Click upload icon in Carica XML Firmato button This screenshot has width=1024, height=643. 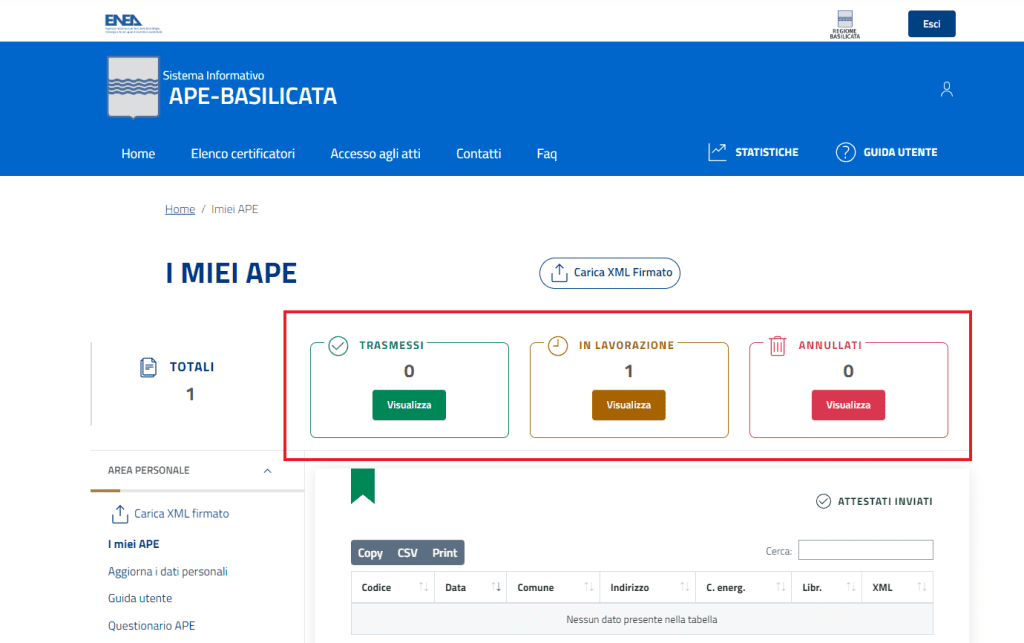click(559, 273)
